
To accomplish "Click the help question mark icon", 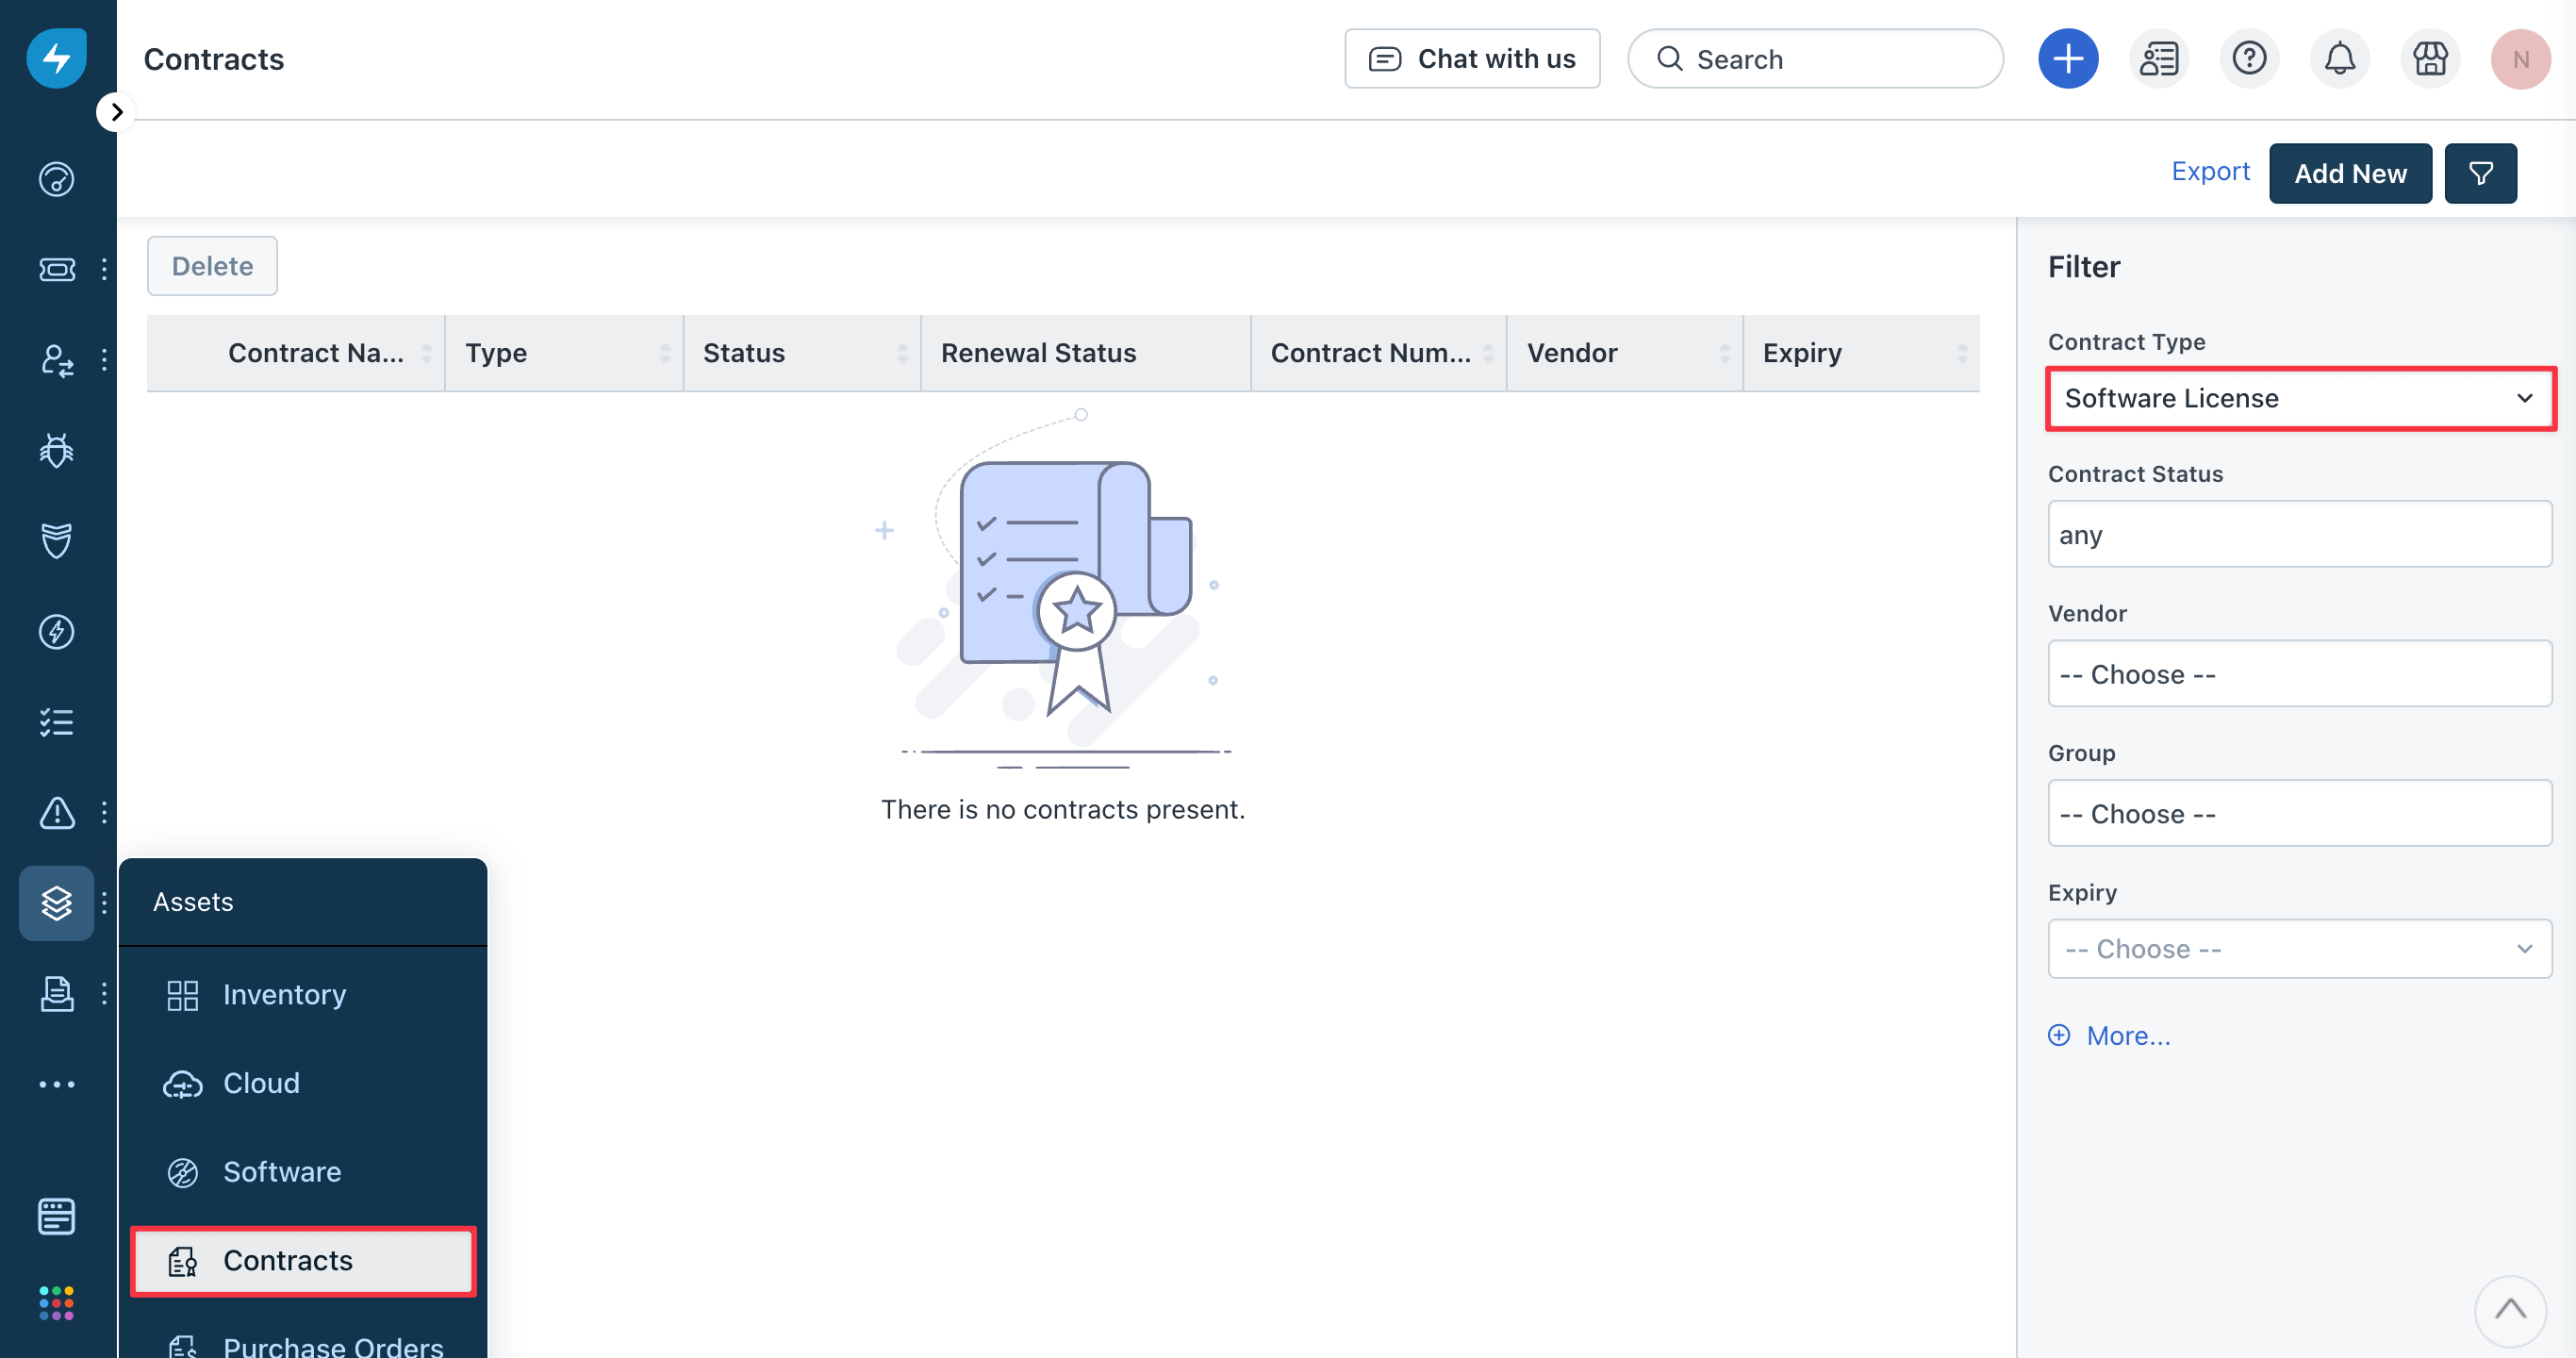I will [2249, 58].
